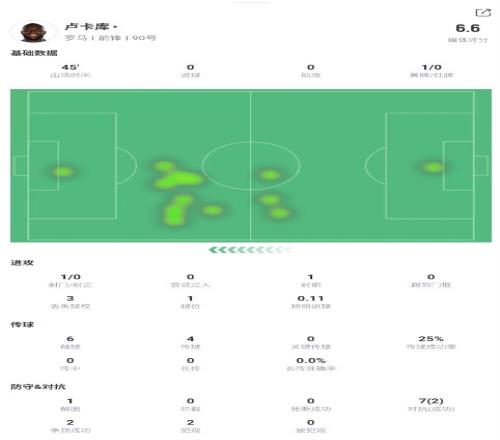The image size is (500, 440).
Task: Select the 防守&对抗 section heading
Action: [x=38, y=387]
